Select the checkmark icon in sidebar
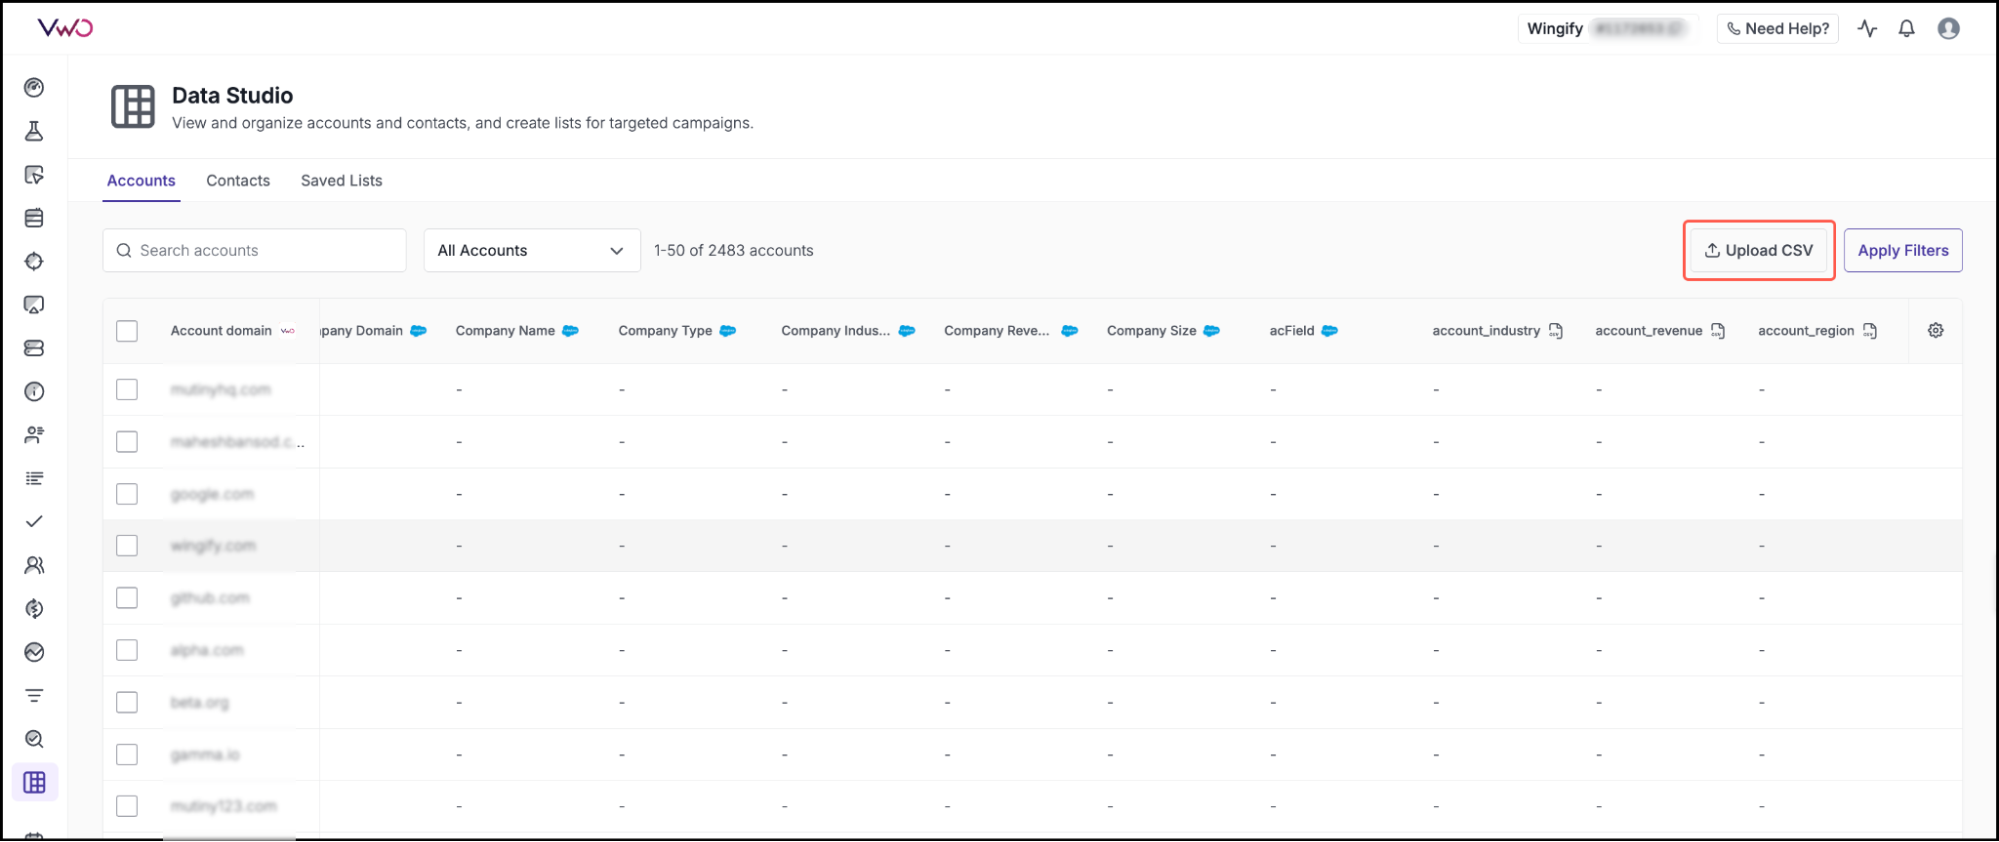The width and height of the screenshot is (1999, 842). tap(34, 521)
